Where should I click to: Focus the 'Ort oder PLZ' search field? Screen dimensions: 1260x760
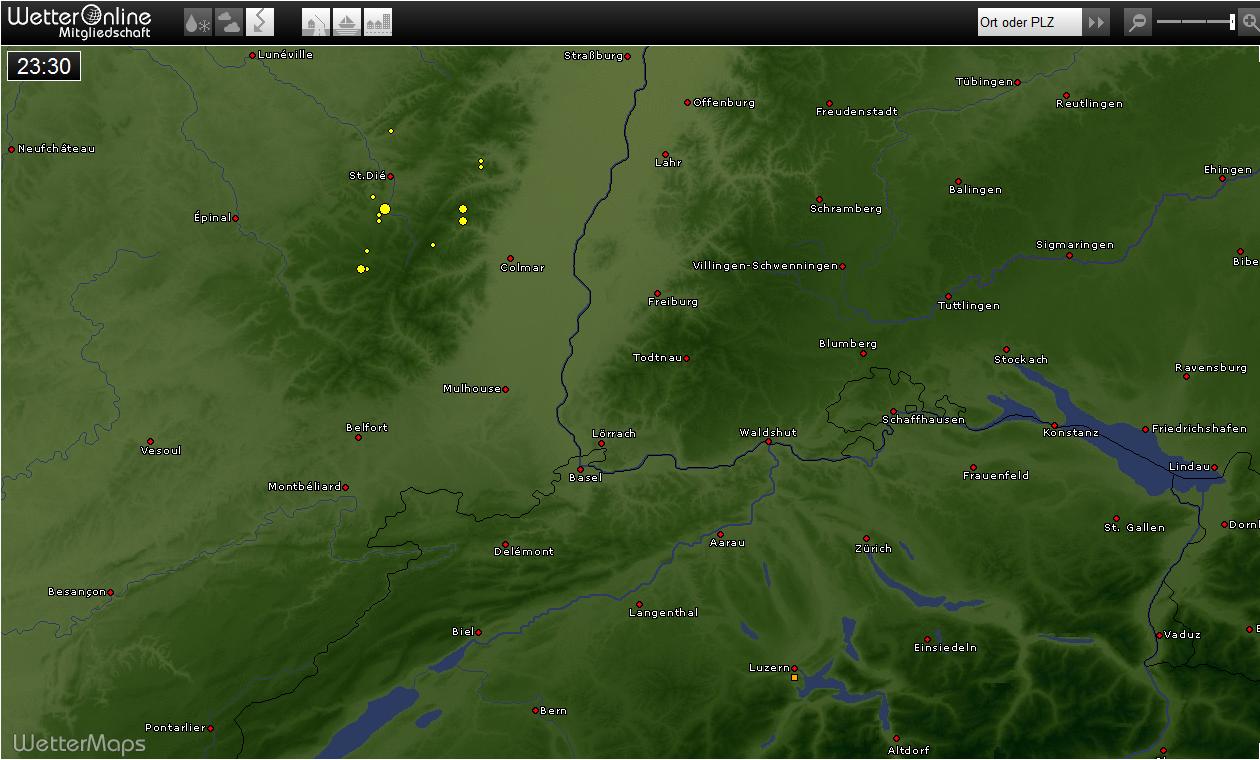1029,22
